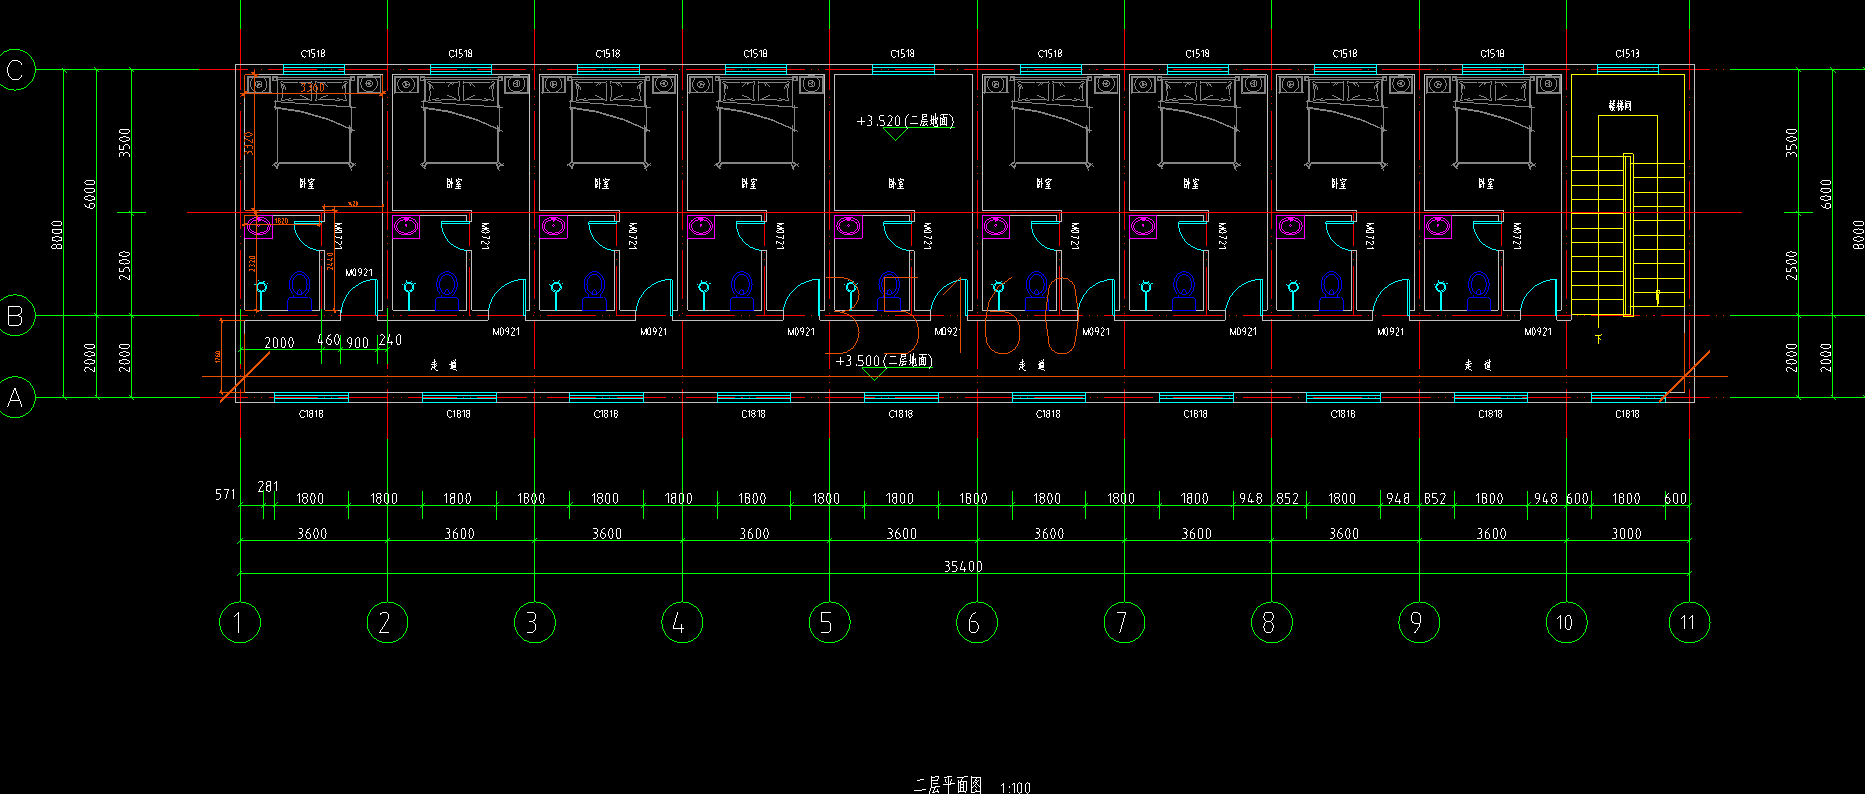Click the right-side 6000 dimension text
This screenshot has height=794, width=1865.
[x=1825, y=193]
